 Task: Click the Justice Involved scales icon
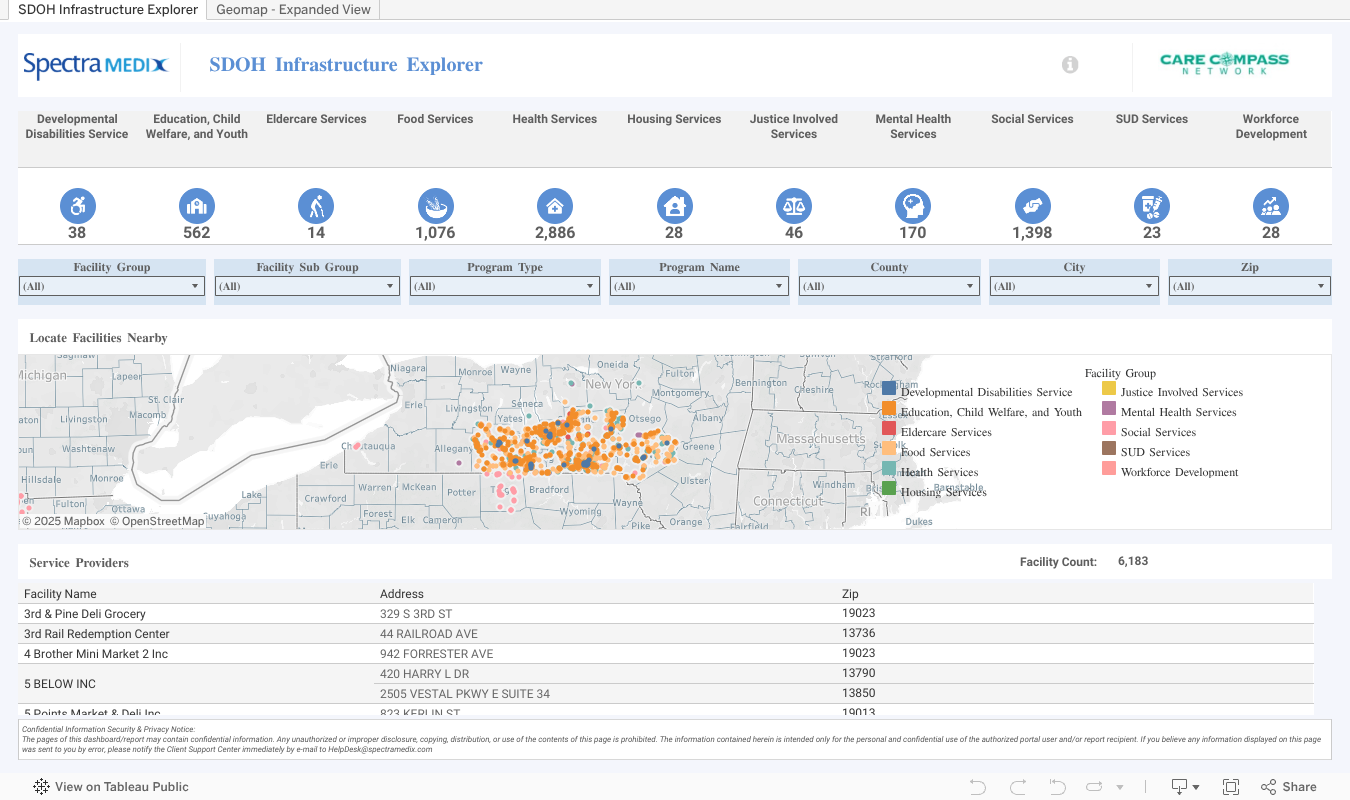pyautogui.click(x=794, y=207)
